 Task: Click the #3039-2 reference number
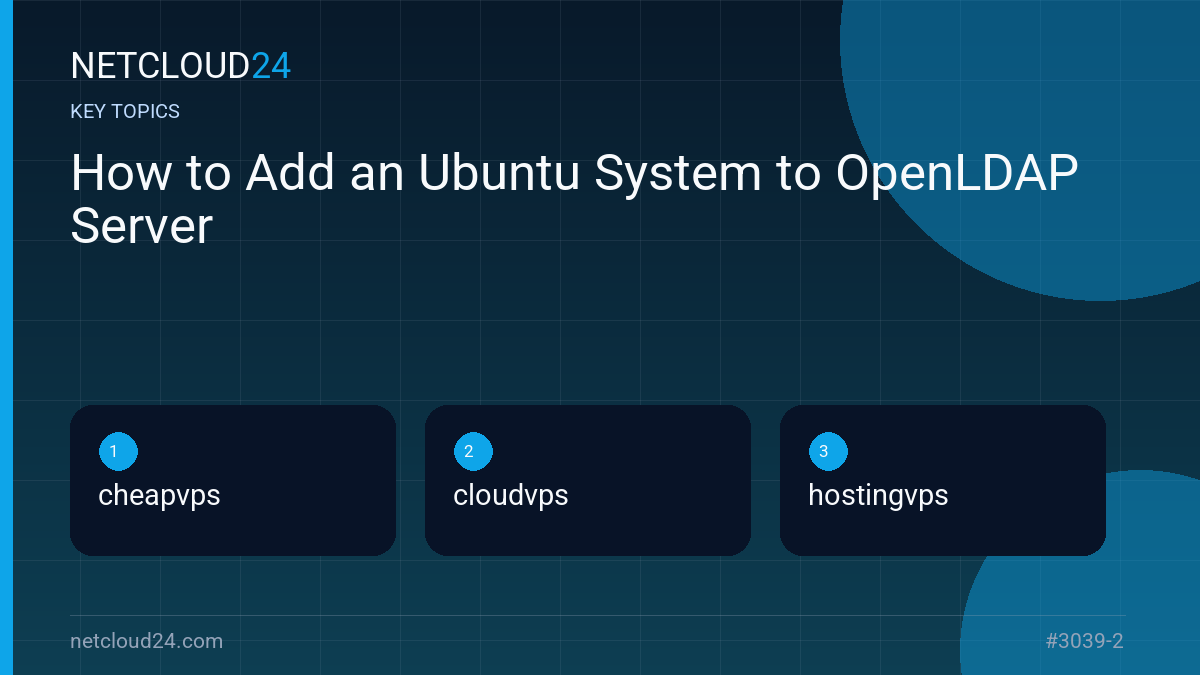(1085, 641)
